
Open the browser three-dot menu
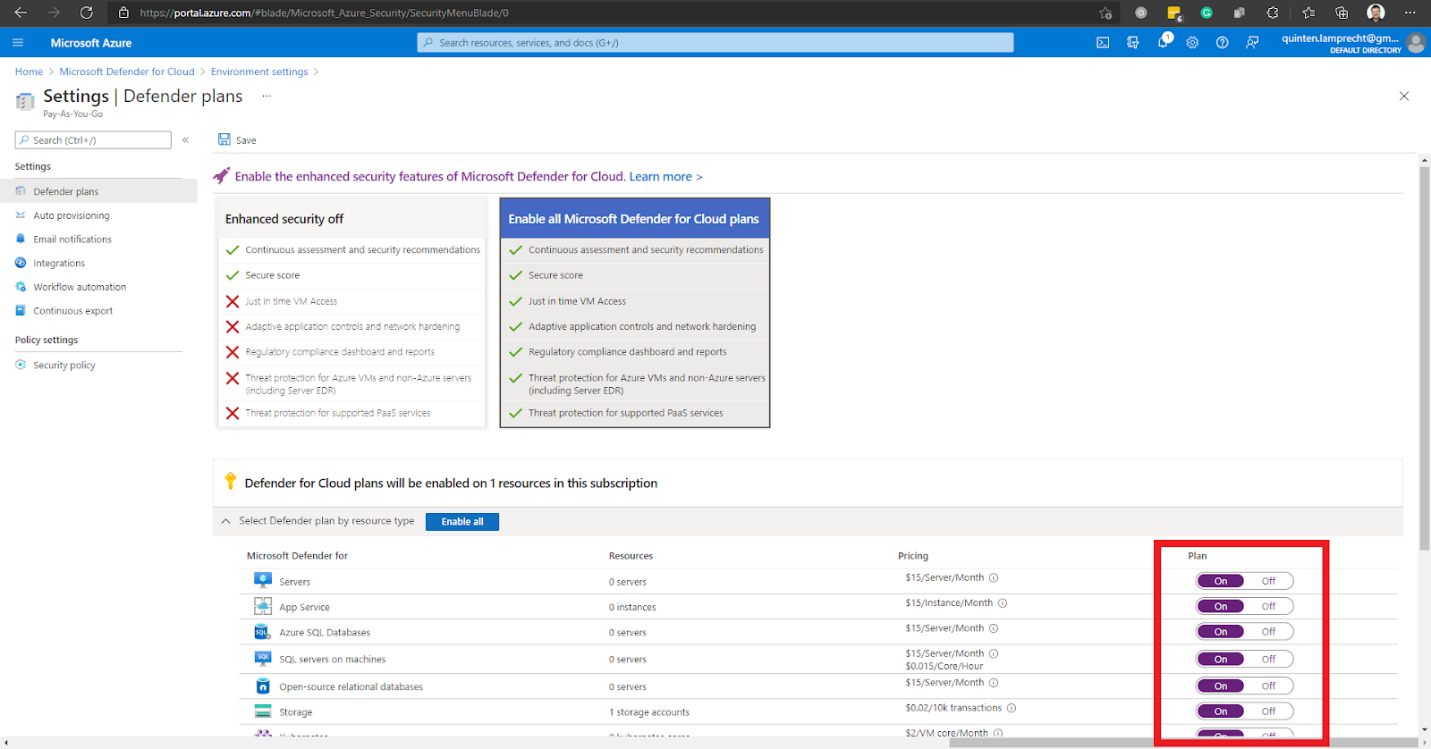1410,13
